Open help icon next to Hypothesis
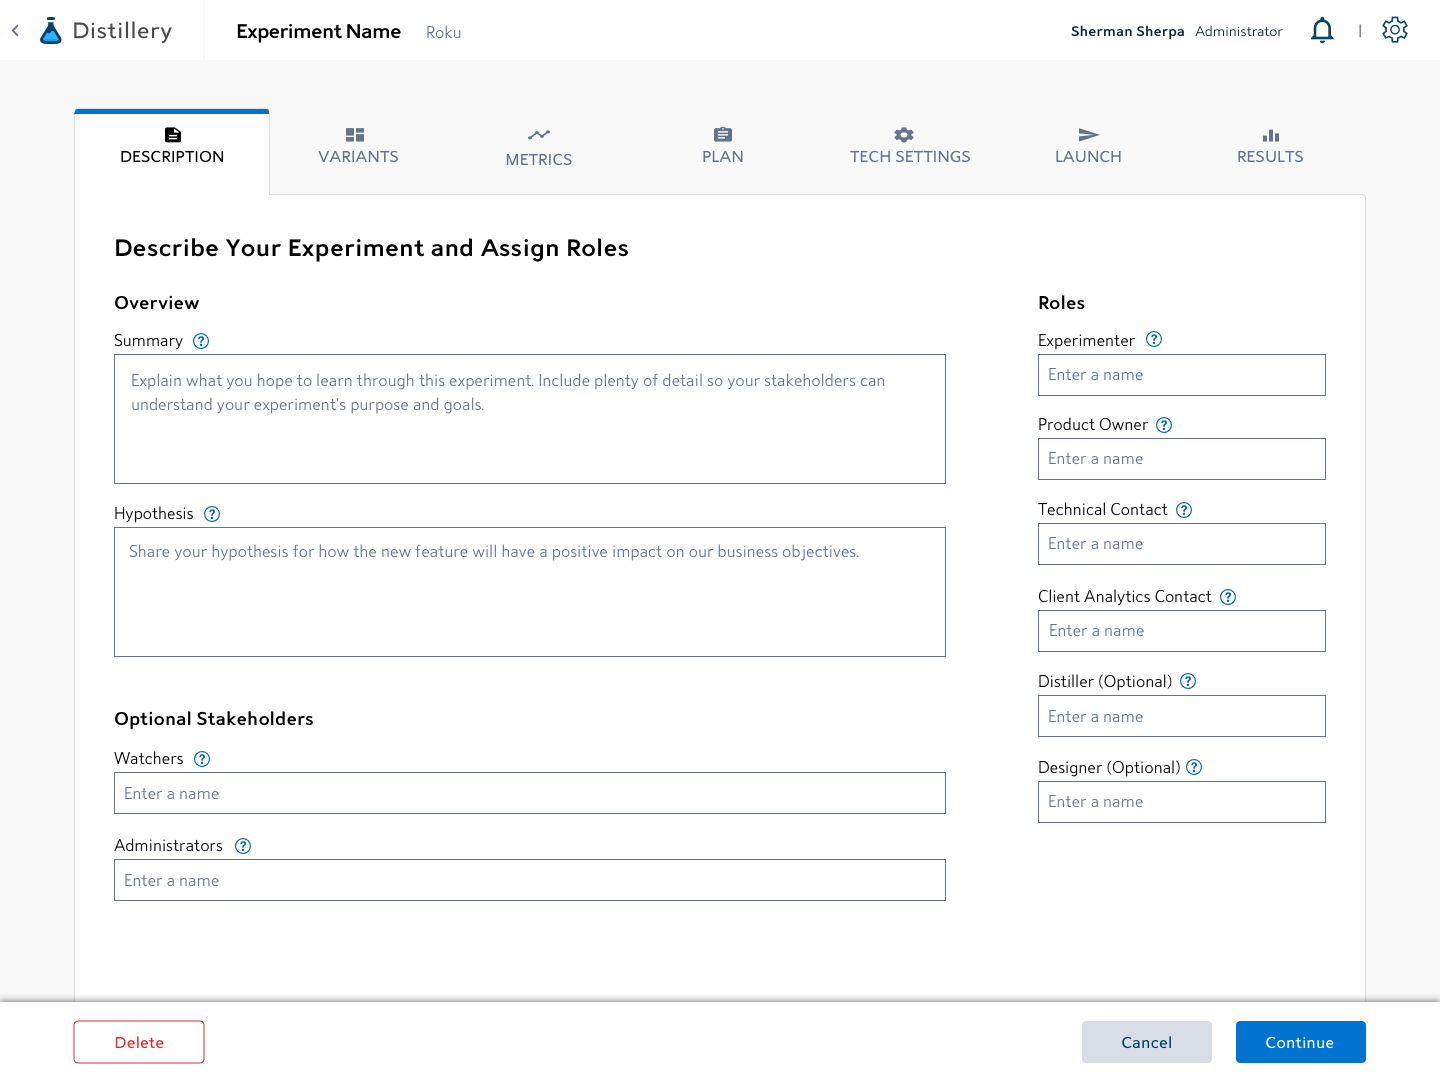The height and width of the screenshot is (1082, 1440). point(212,514)
